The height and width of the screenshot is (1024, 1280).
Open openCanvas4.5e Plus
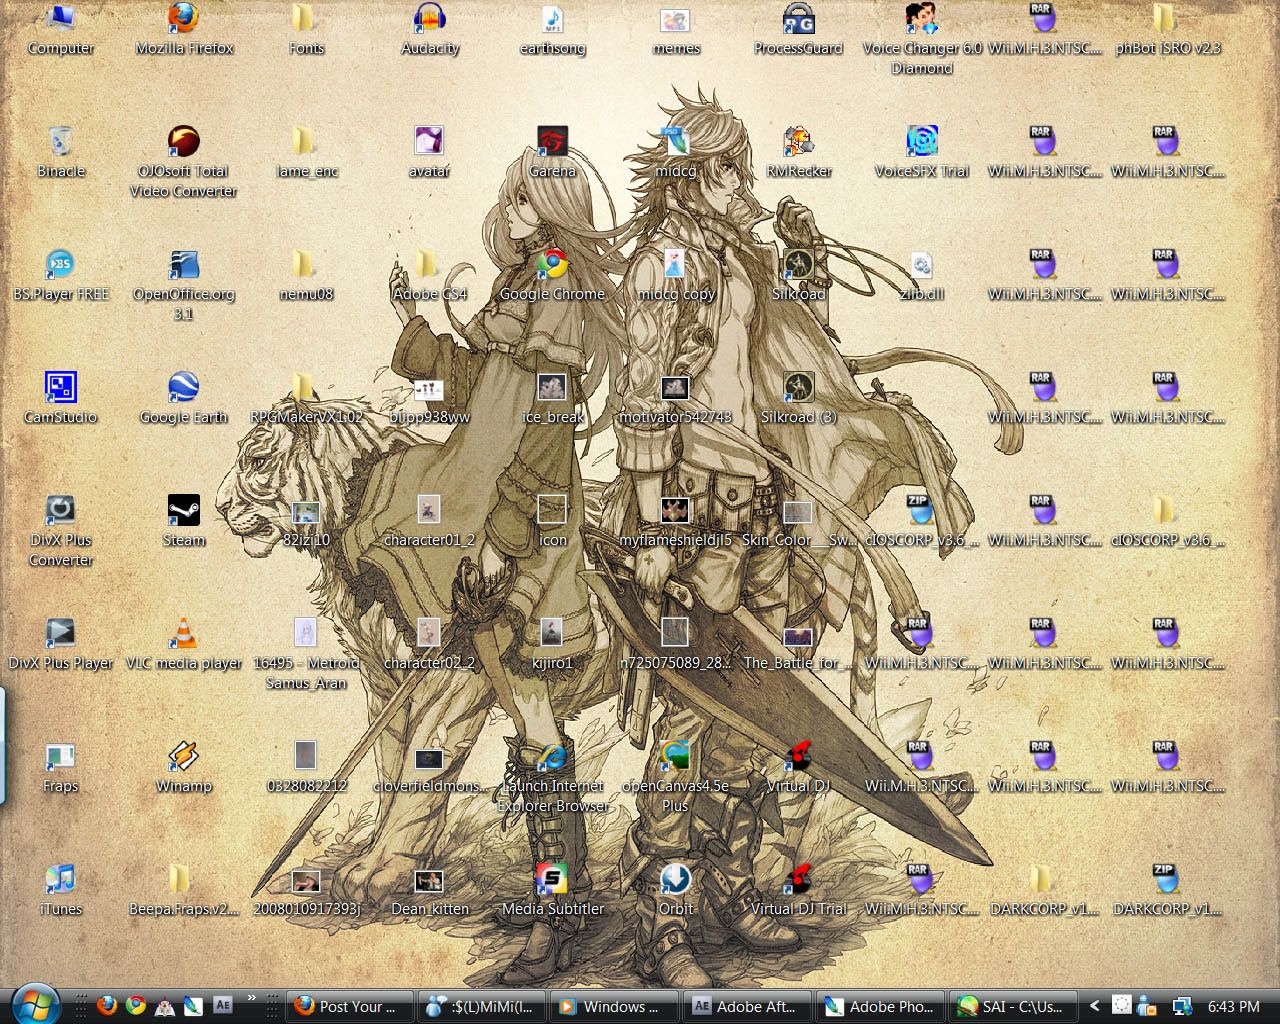tap(676, 777)
